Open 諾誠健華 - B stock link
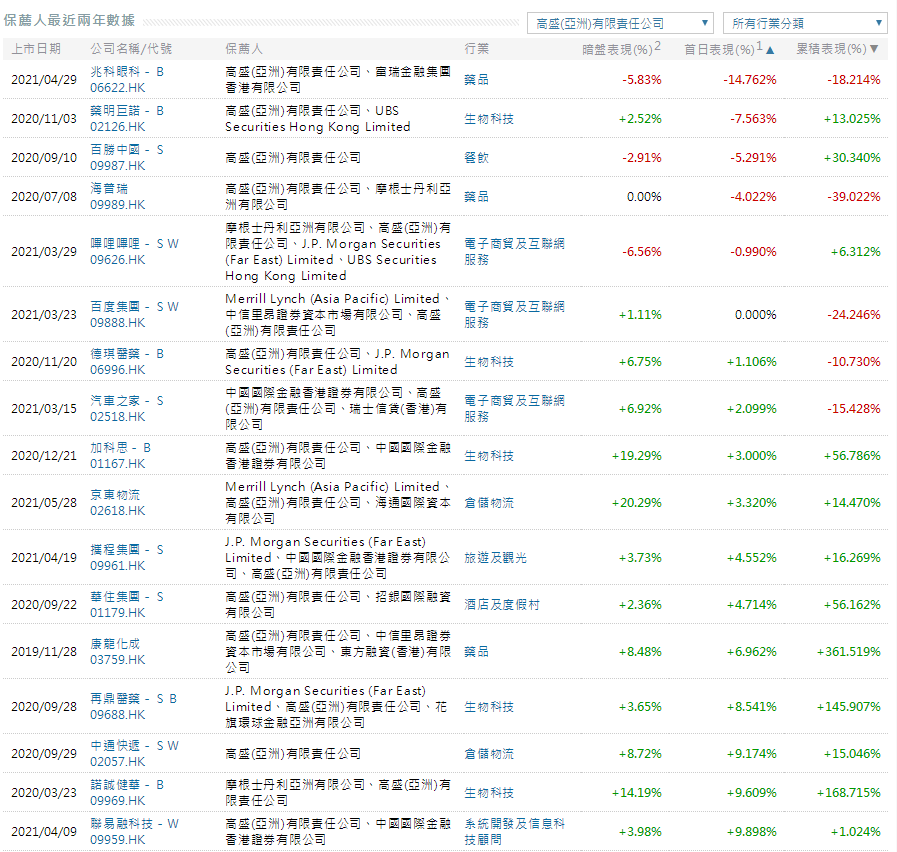The width and height of the screenshot is (897, 852). (x=127, y=784)
